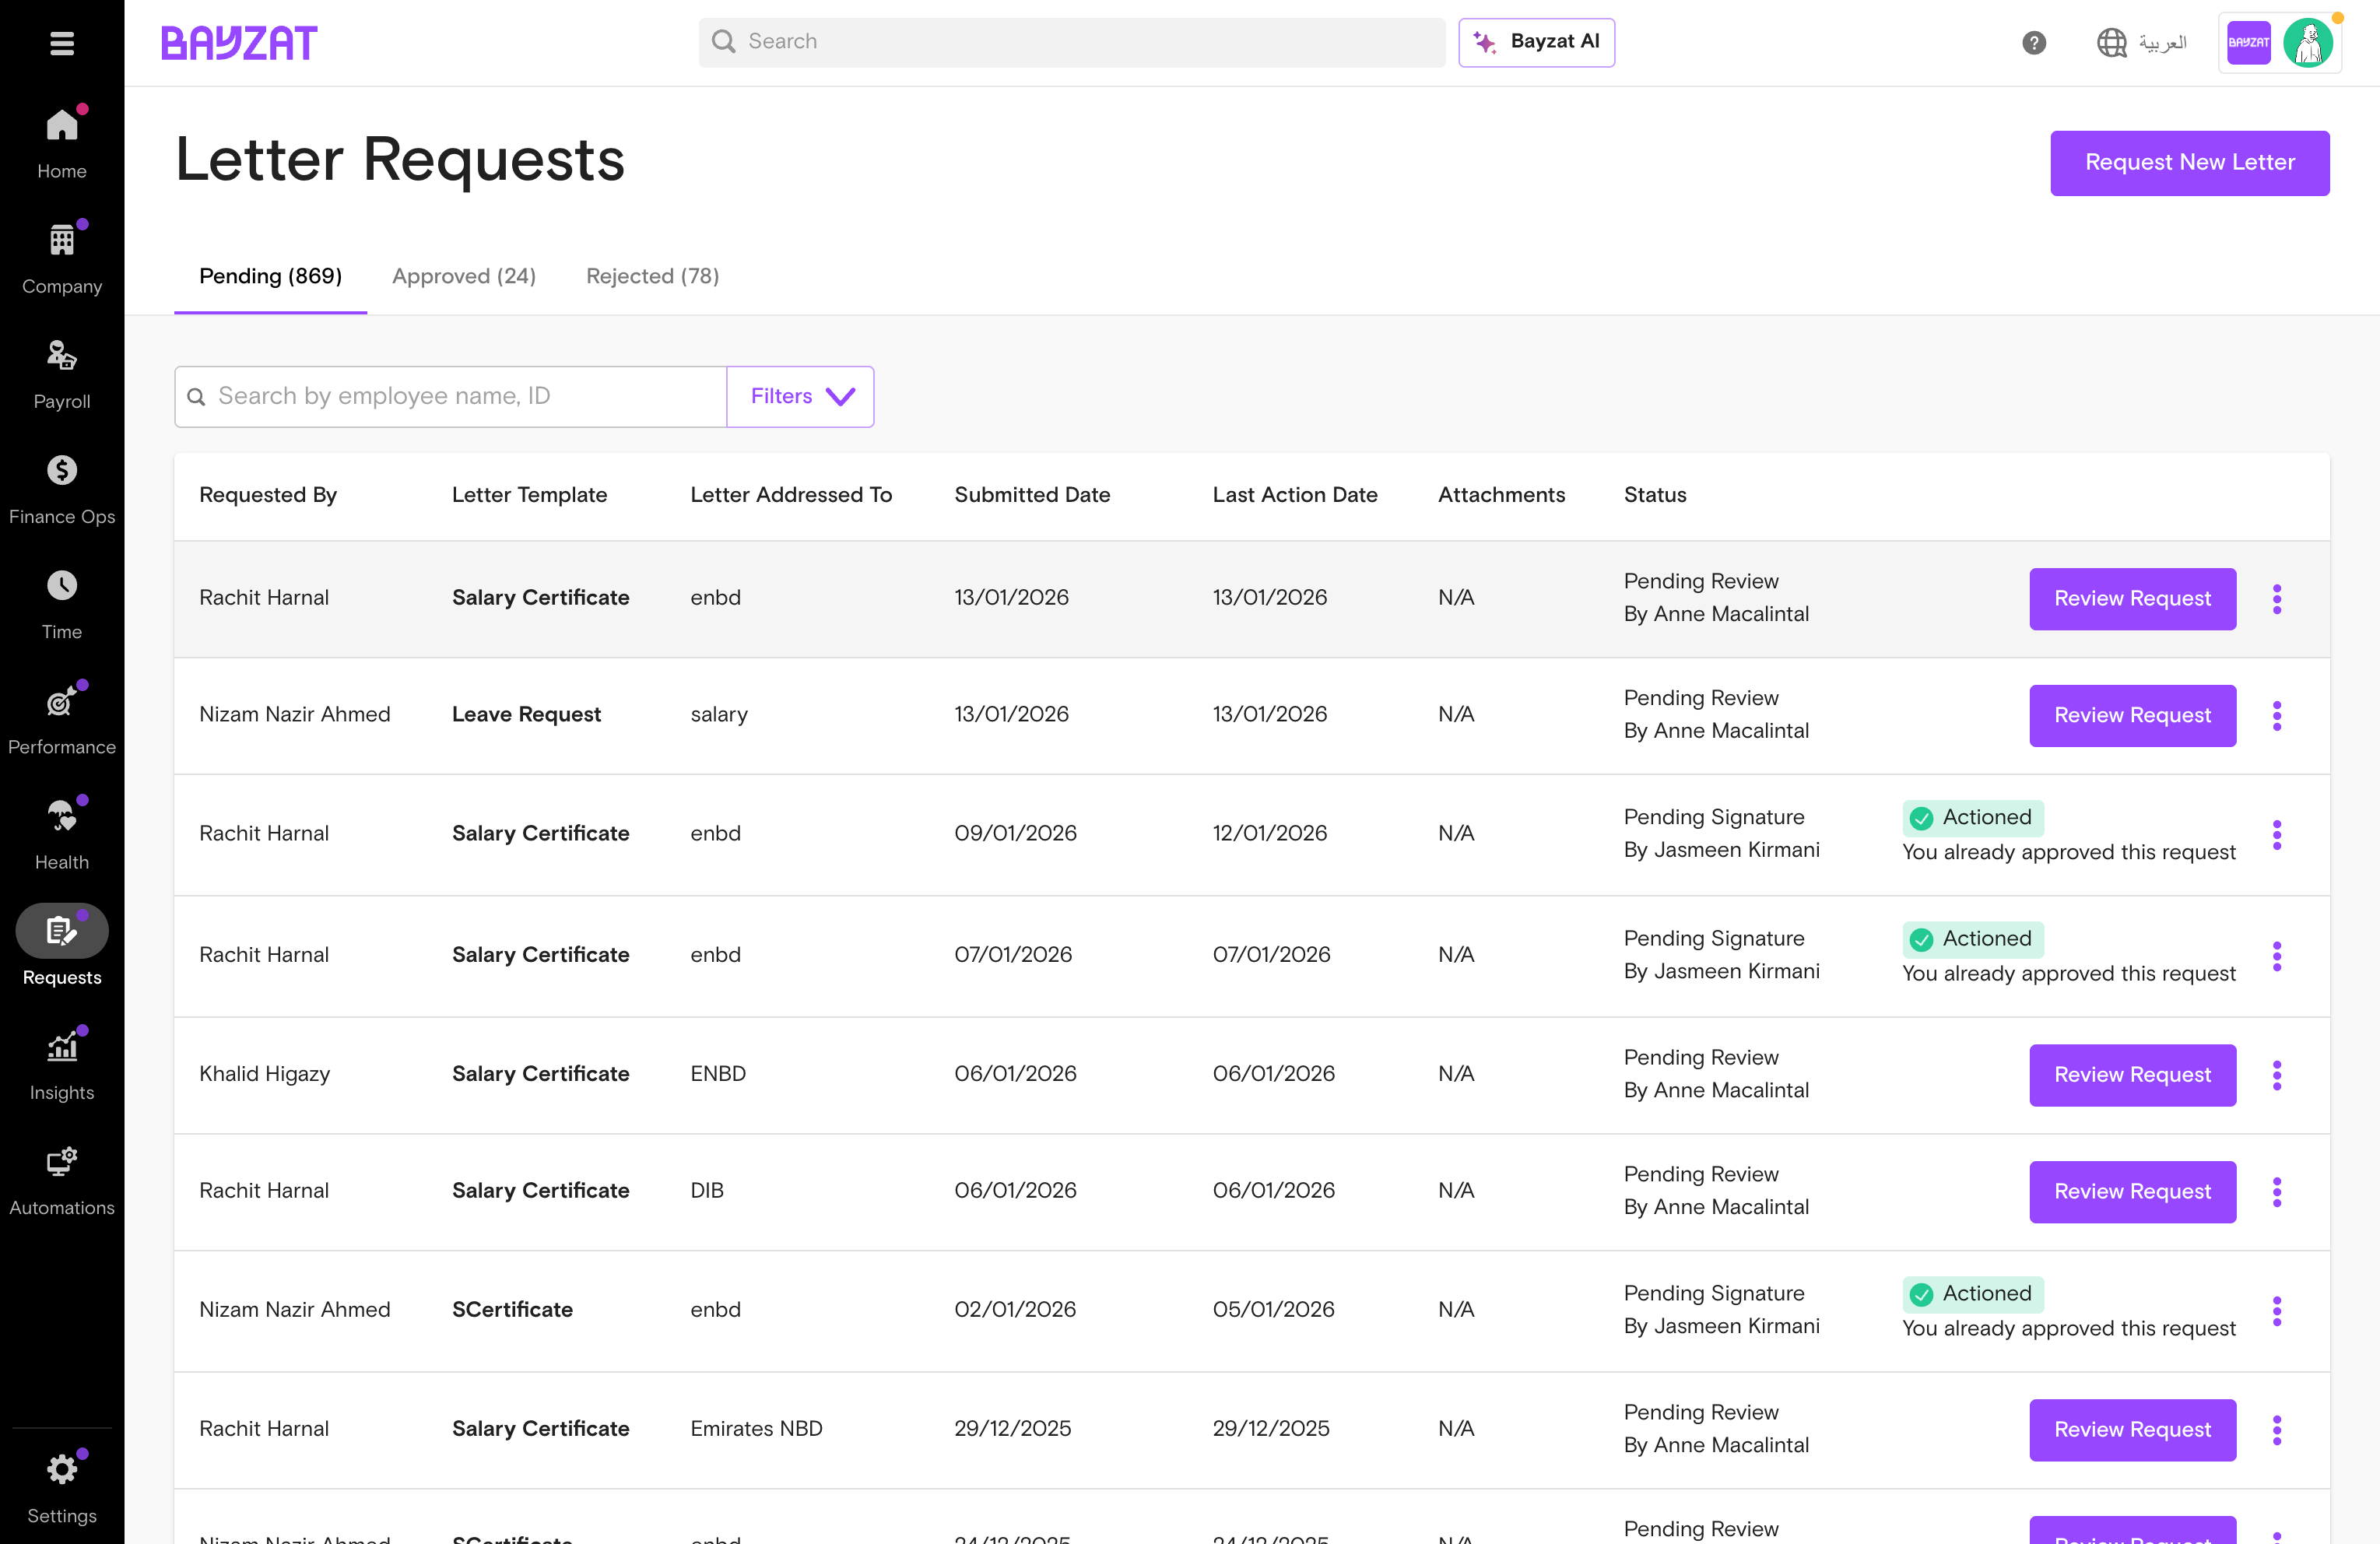This screenshot has height=1544, width=2380.
Task: Open Finance Ops from sidebar
Action: (x=62, y=489)
